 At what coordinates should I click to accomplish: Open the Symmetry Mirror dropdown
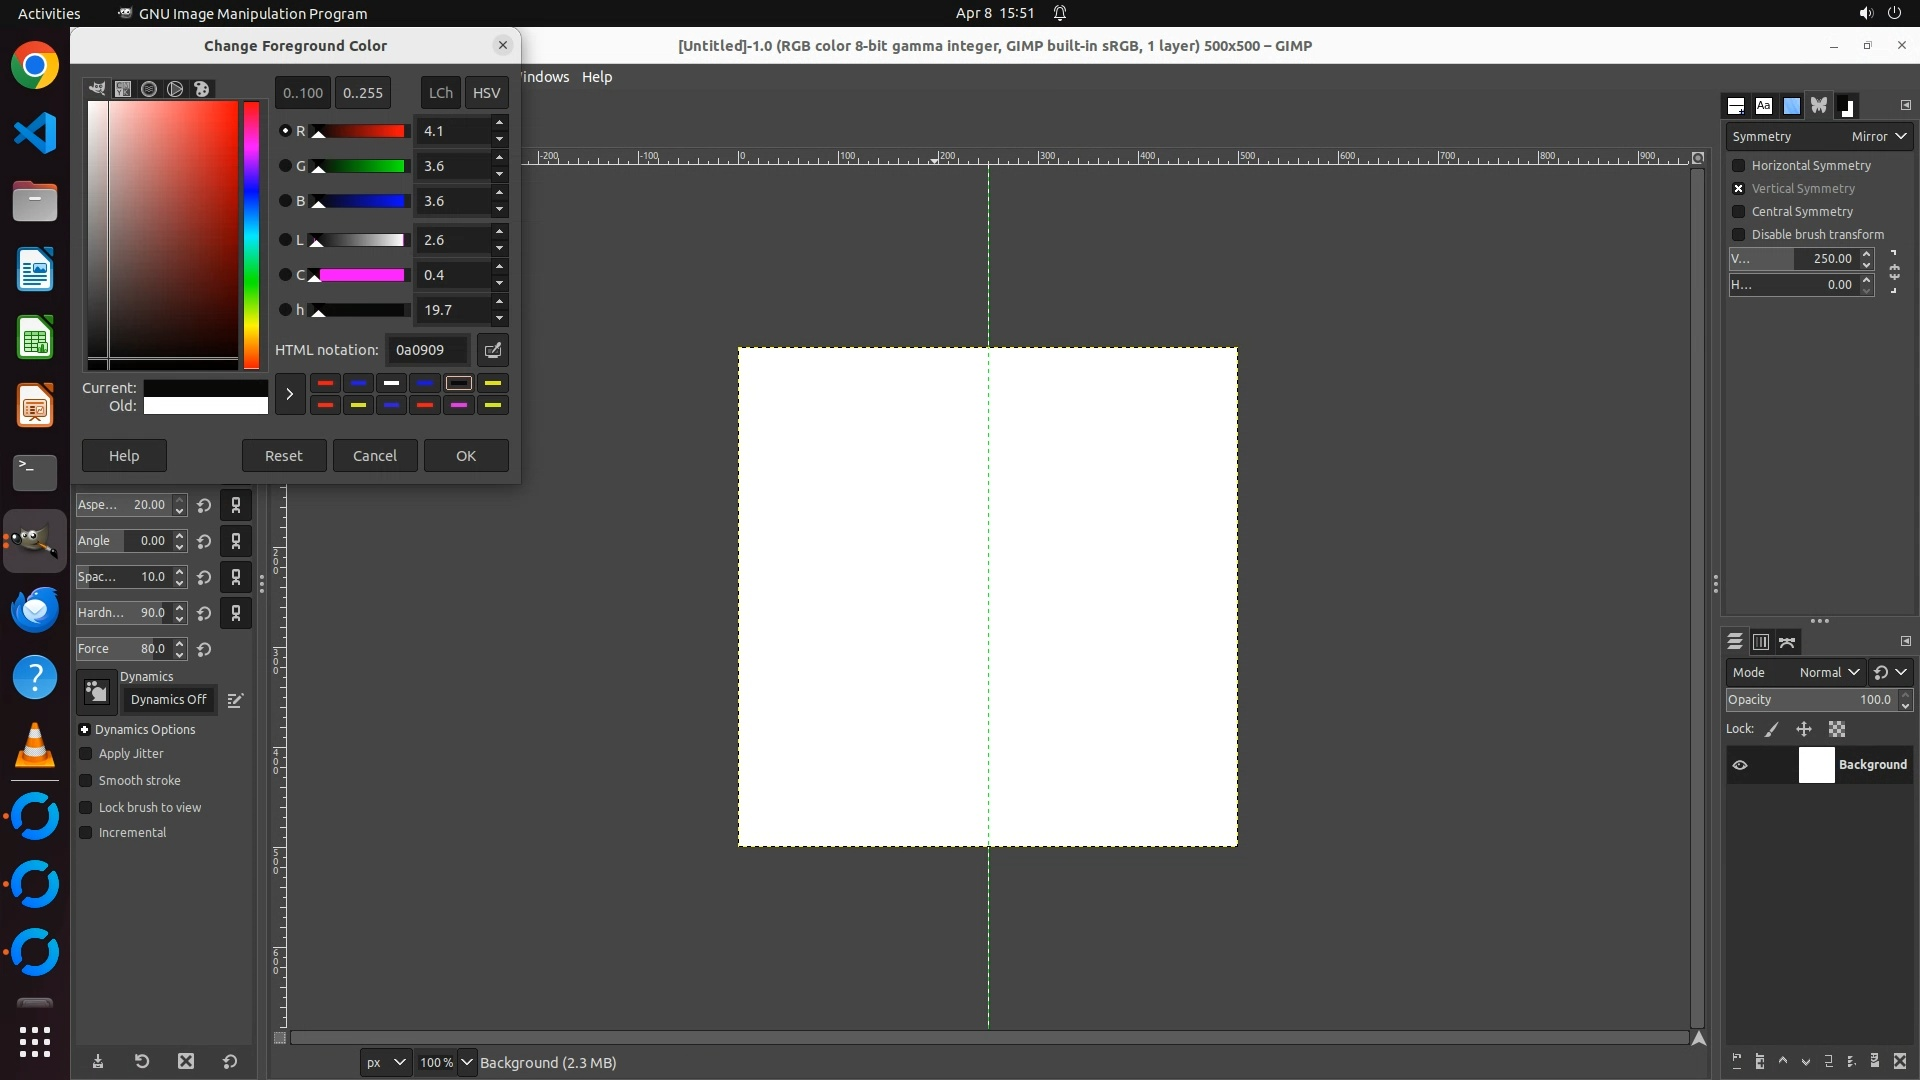pos(1878,137)
